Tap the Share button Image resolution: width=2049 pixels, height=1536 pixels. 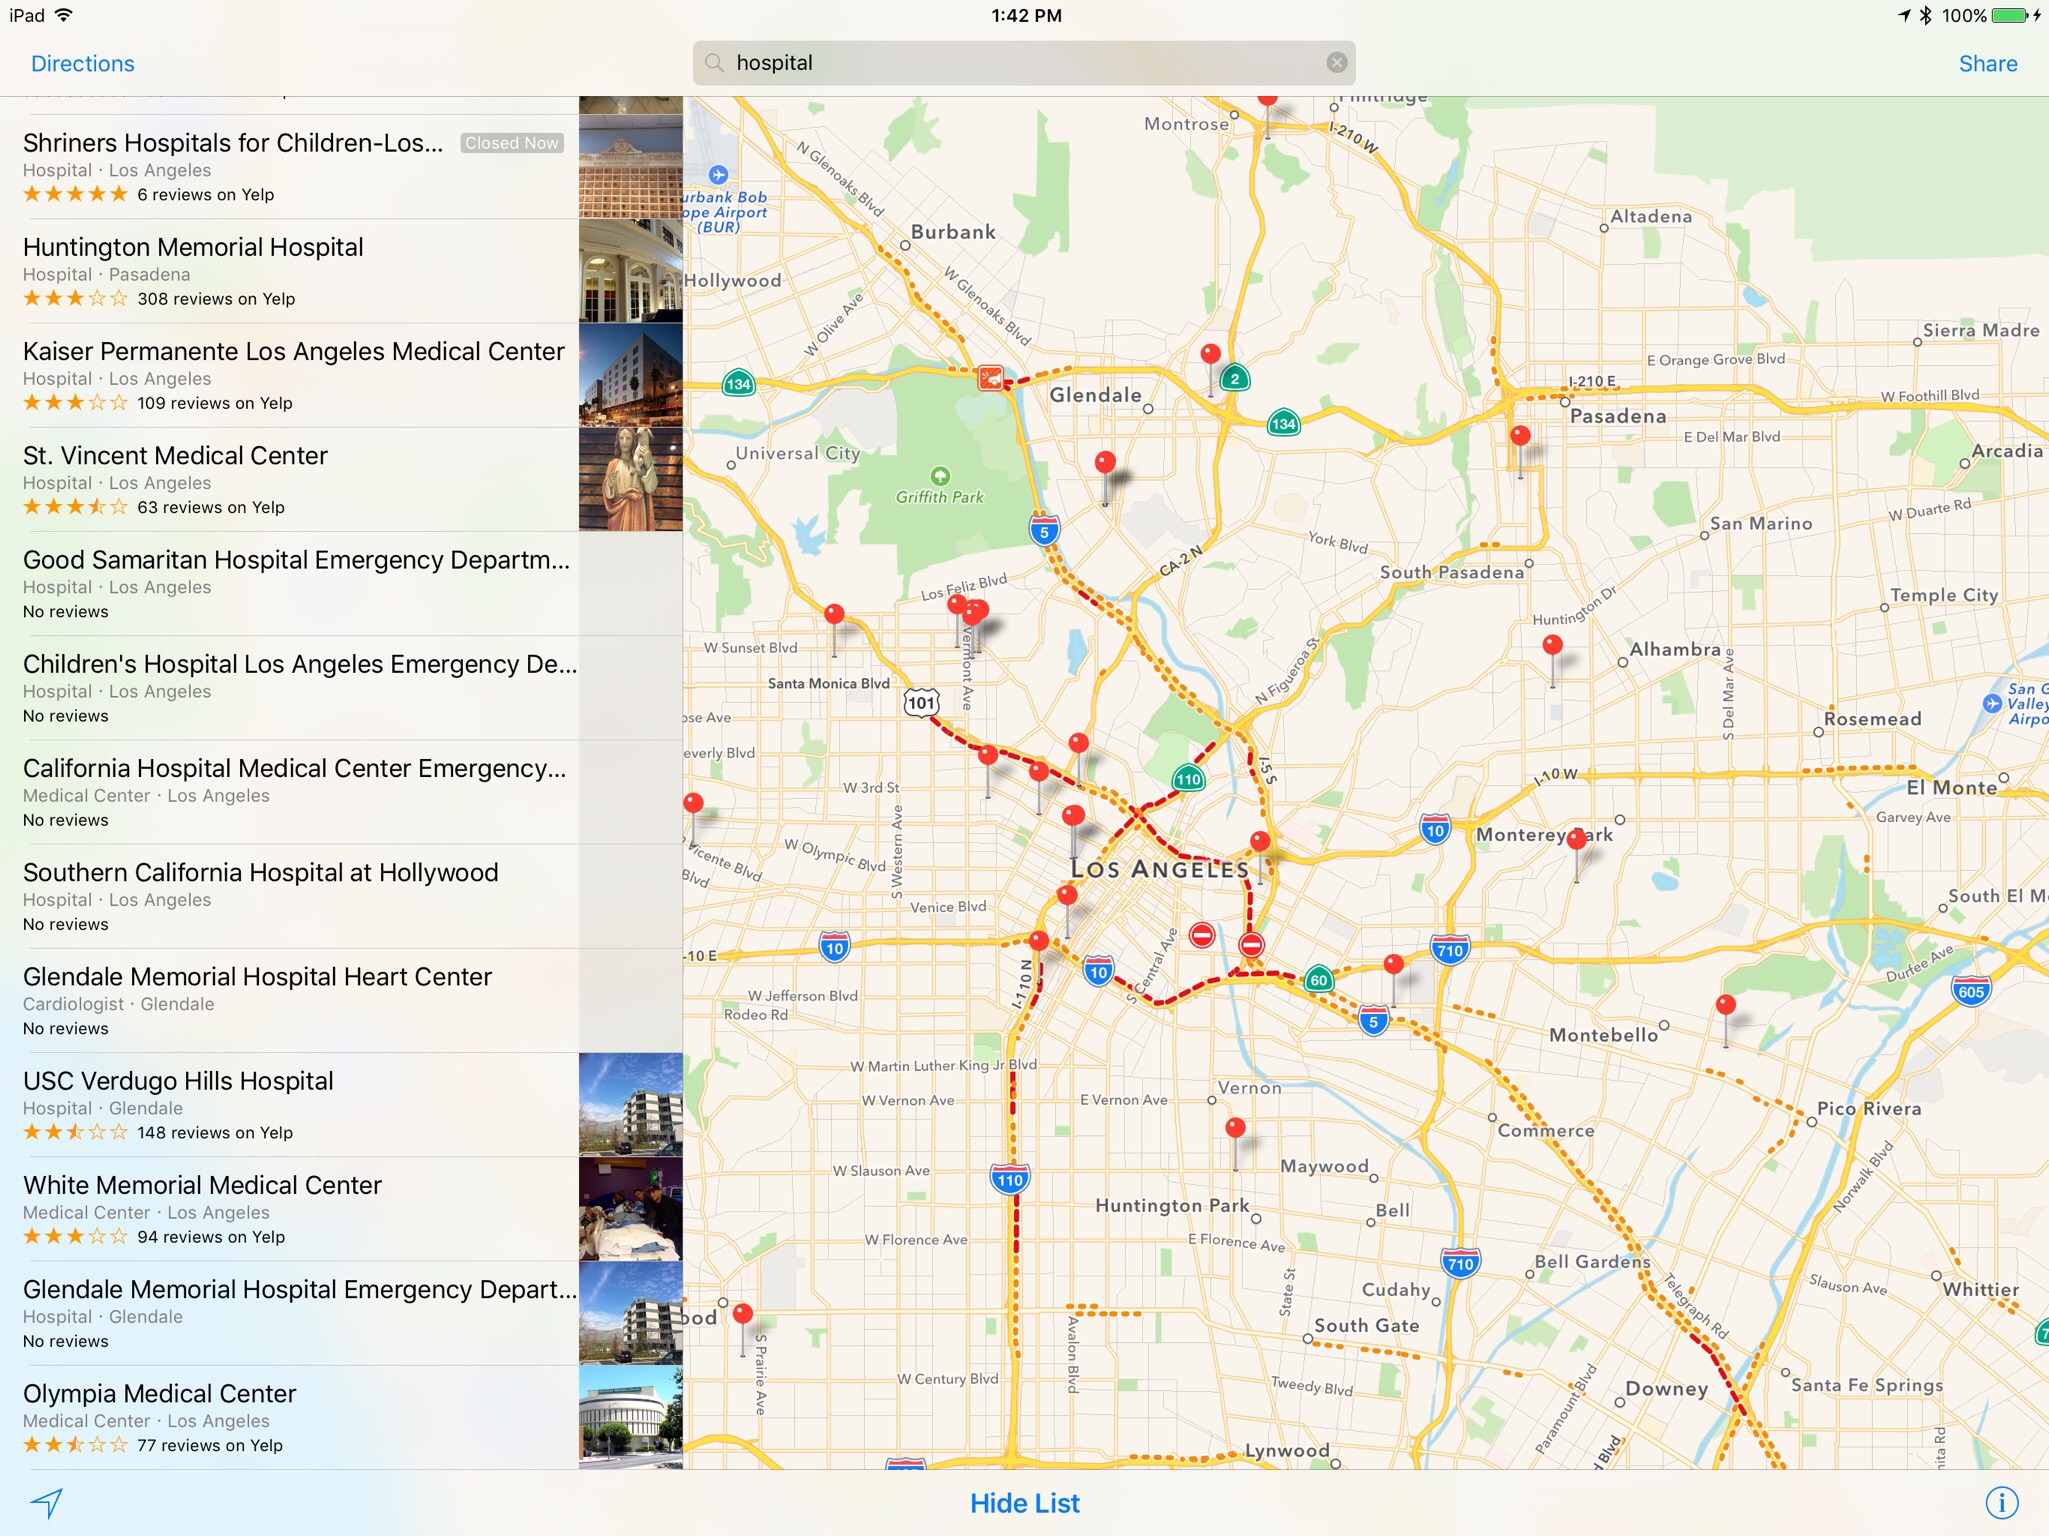(x=1987, y=64)
